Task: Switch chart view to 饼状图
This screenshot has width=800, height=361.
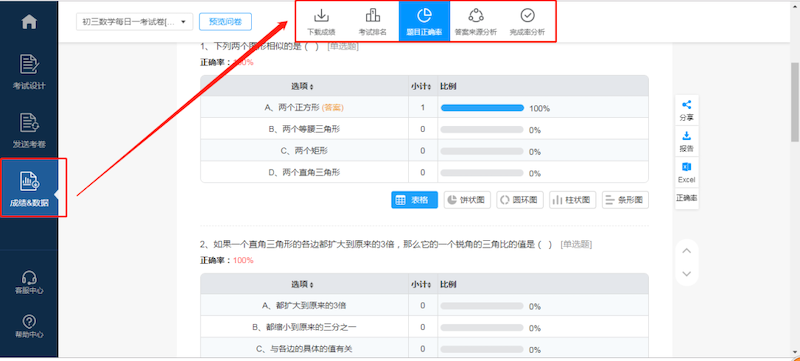Action: pos(467,200)
